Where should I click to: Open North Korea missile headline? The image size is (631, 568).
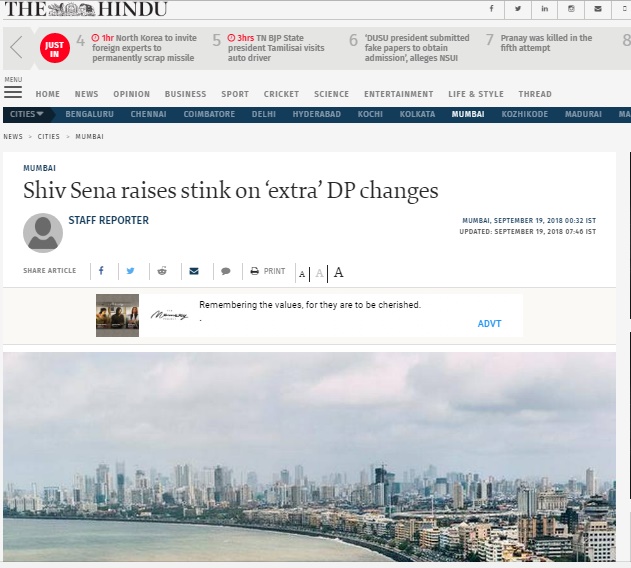[x=144, y=48]
